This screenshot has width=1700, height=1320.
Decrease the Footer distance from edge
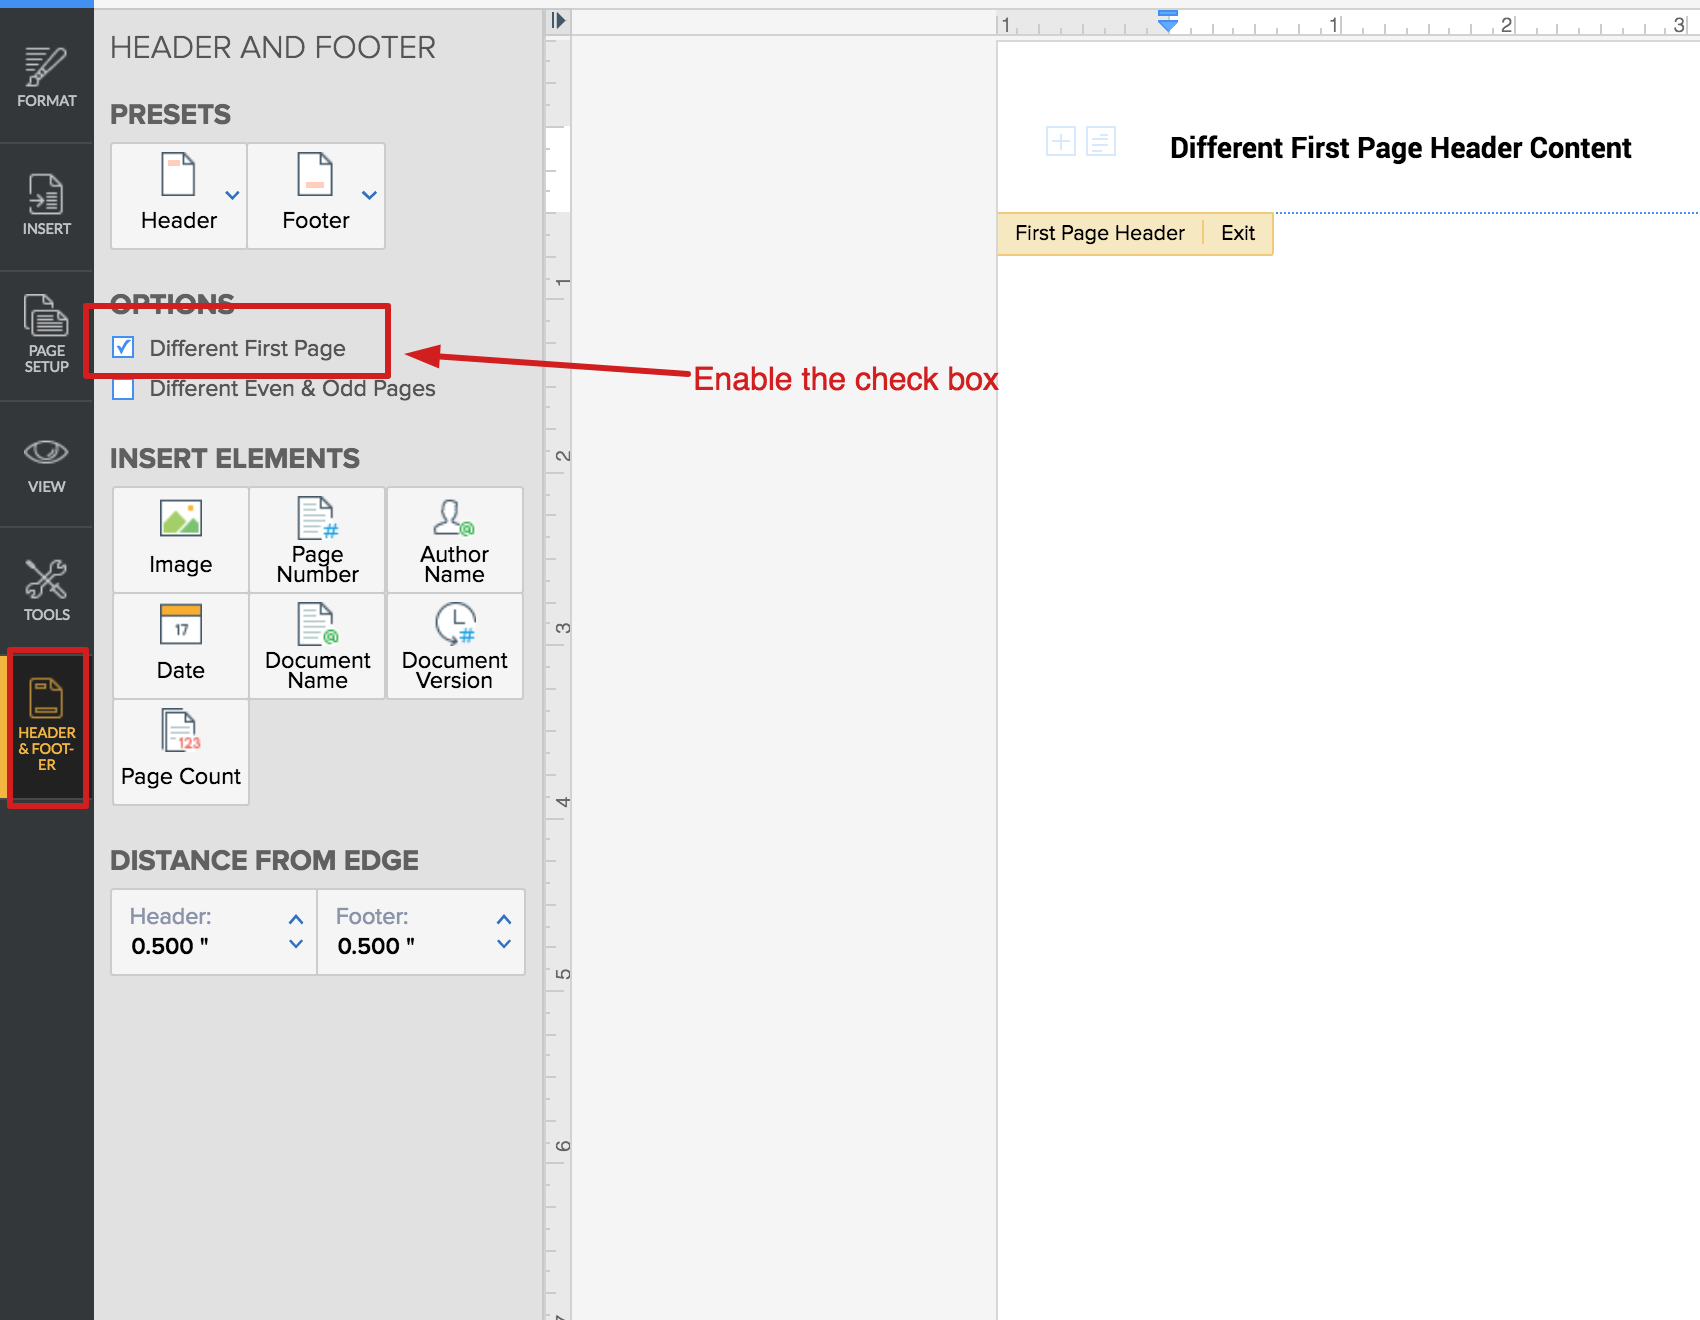click(504, 944)
